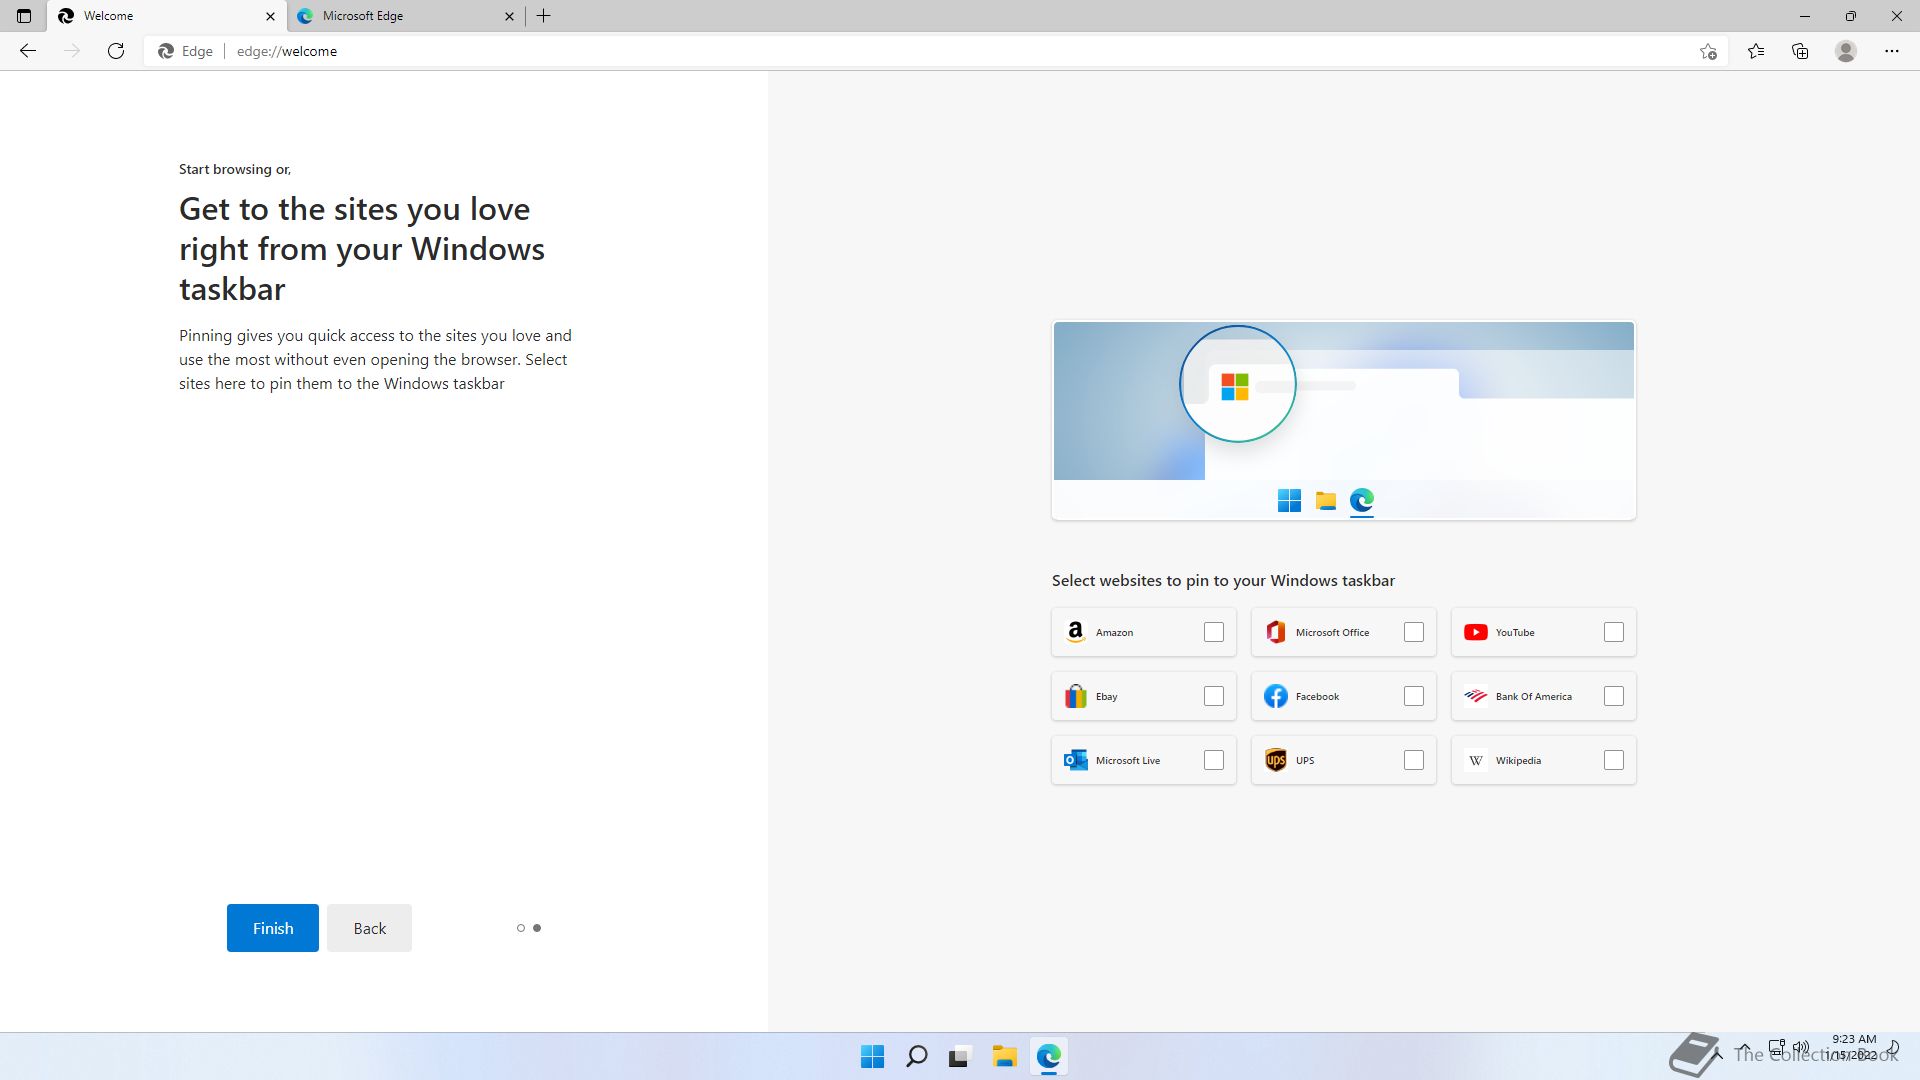Click the YouTube logo icon
Screen dimensions: 1920x1080
(x=1476, y=632)
